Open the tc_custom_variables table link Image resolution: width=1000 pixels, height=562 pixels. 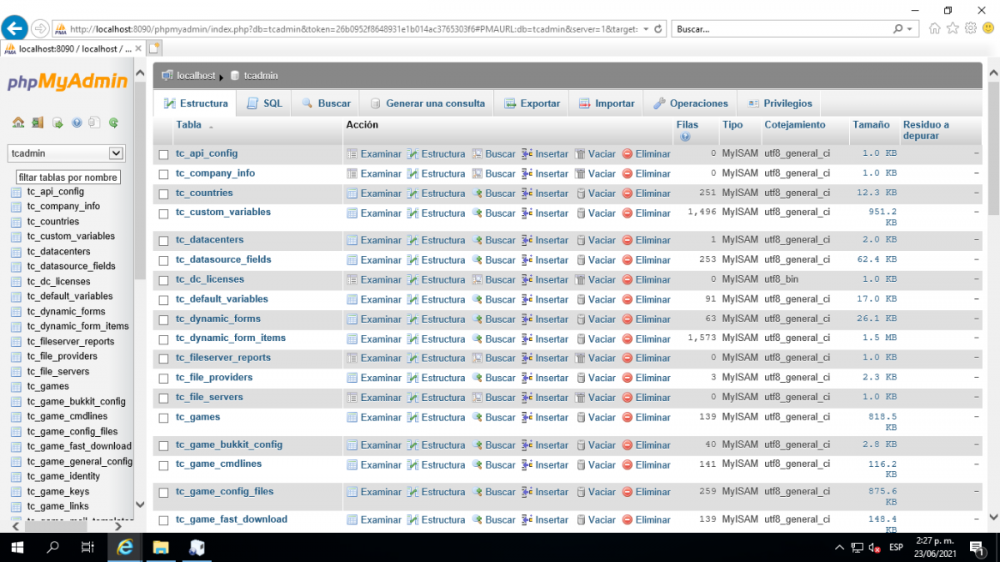click(223, 212)
